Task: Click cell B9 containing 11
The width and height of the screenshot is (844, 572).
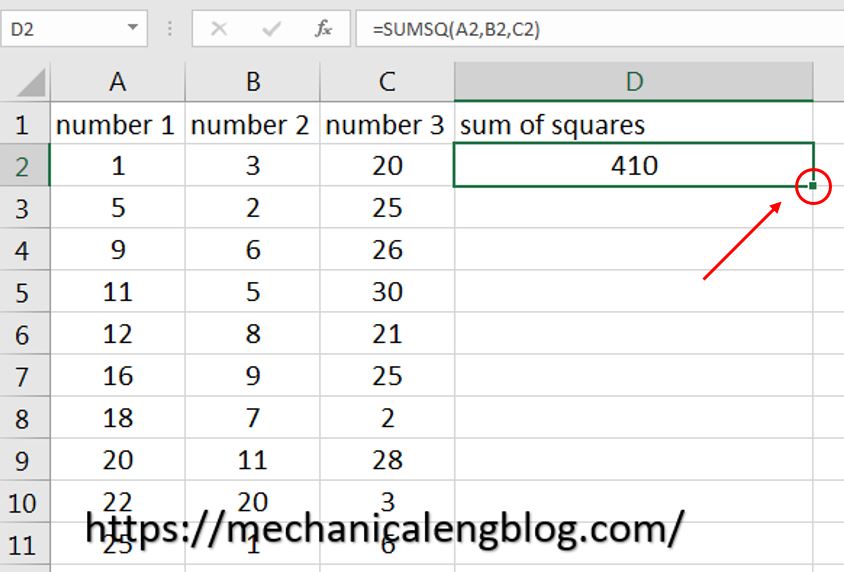Action: (252, 460)
